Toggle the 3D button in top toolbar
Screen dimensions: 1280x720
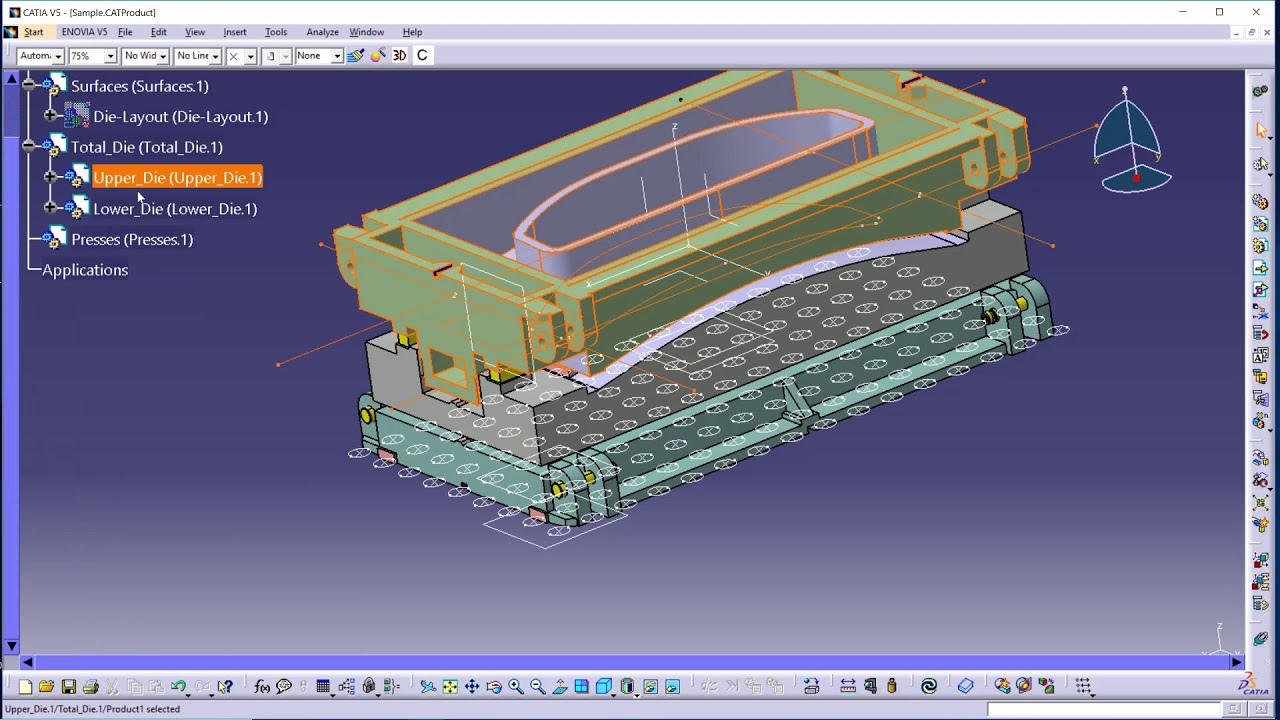400,56
